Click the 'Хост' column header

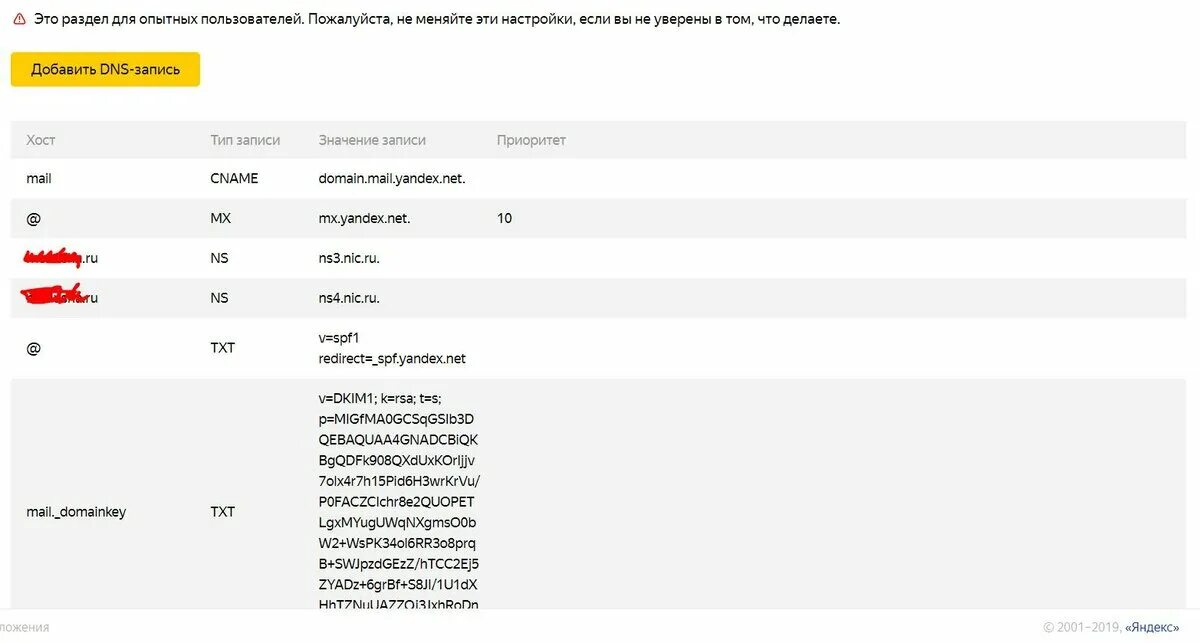click(41, 141)
